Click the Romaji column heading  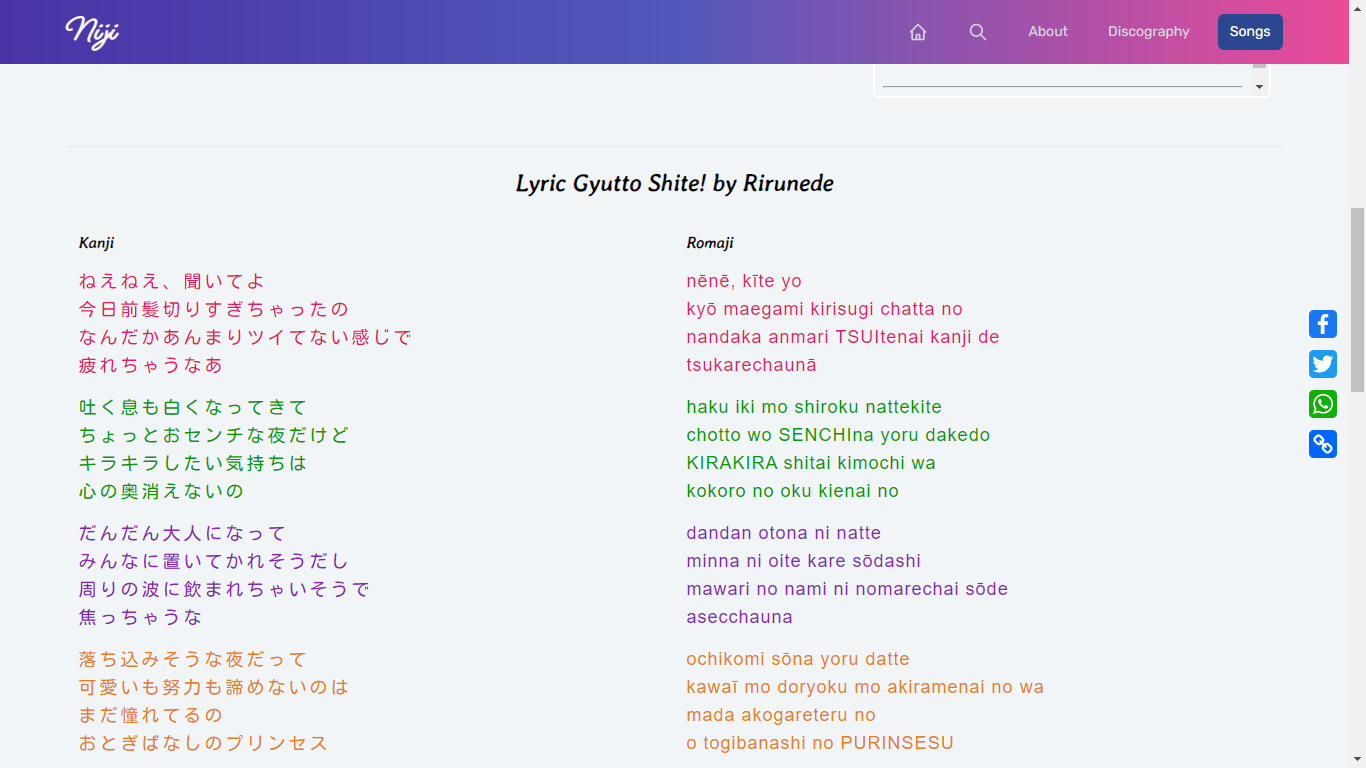point(710,243)
